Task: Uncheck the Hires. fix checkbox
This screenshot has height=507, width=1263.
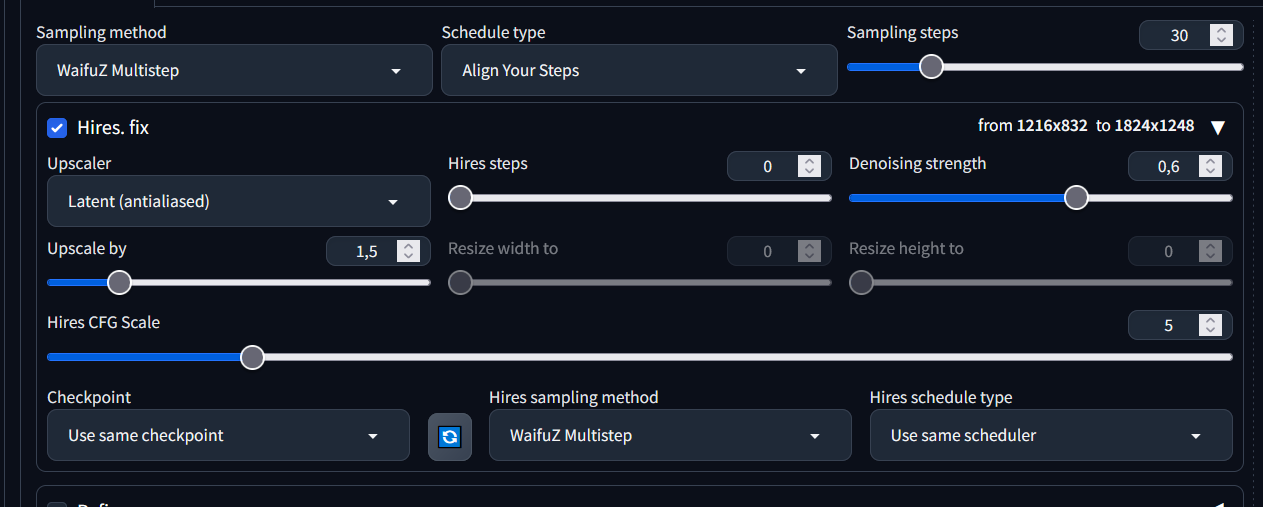Action: click(x=57, y=127)
